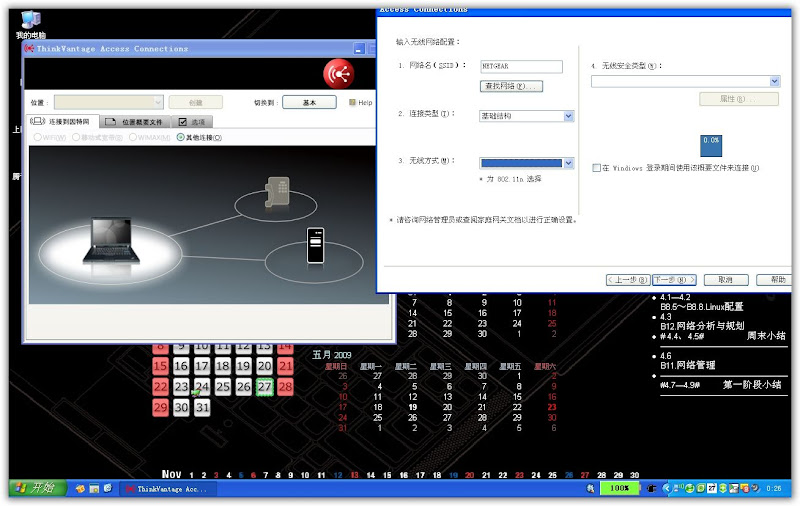Click the SSID input field containing NETGEAR
The image size is (800, 506).
tap(521, 66)
